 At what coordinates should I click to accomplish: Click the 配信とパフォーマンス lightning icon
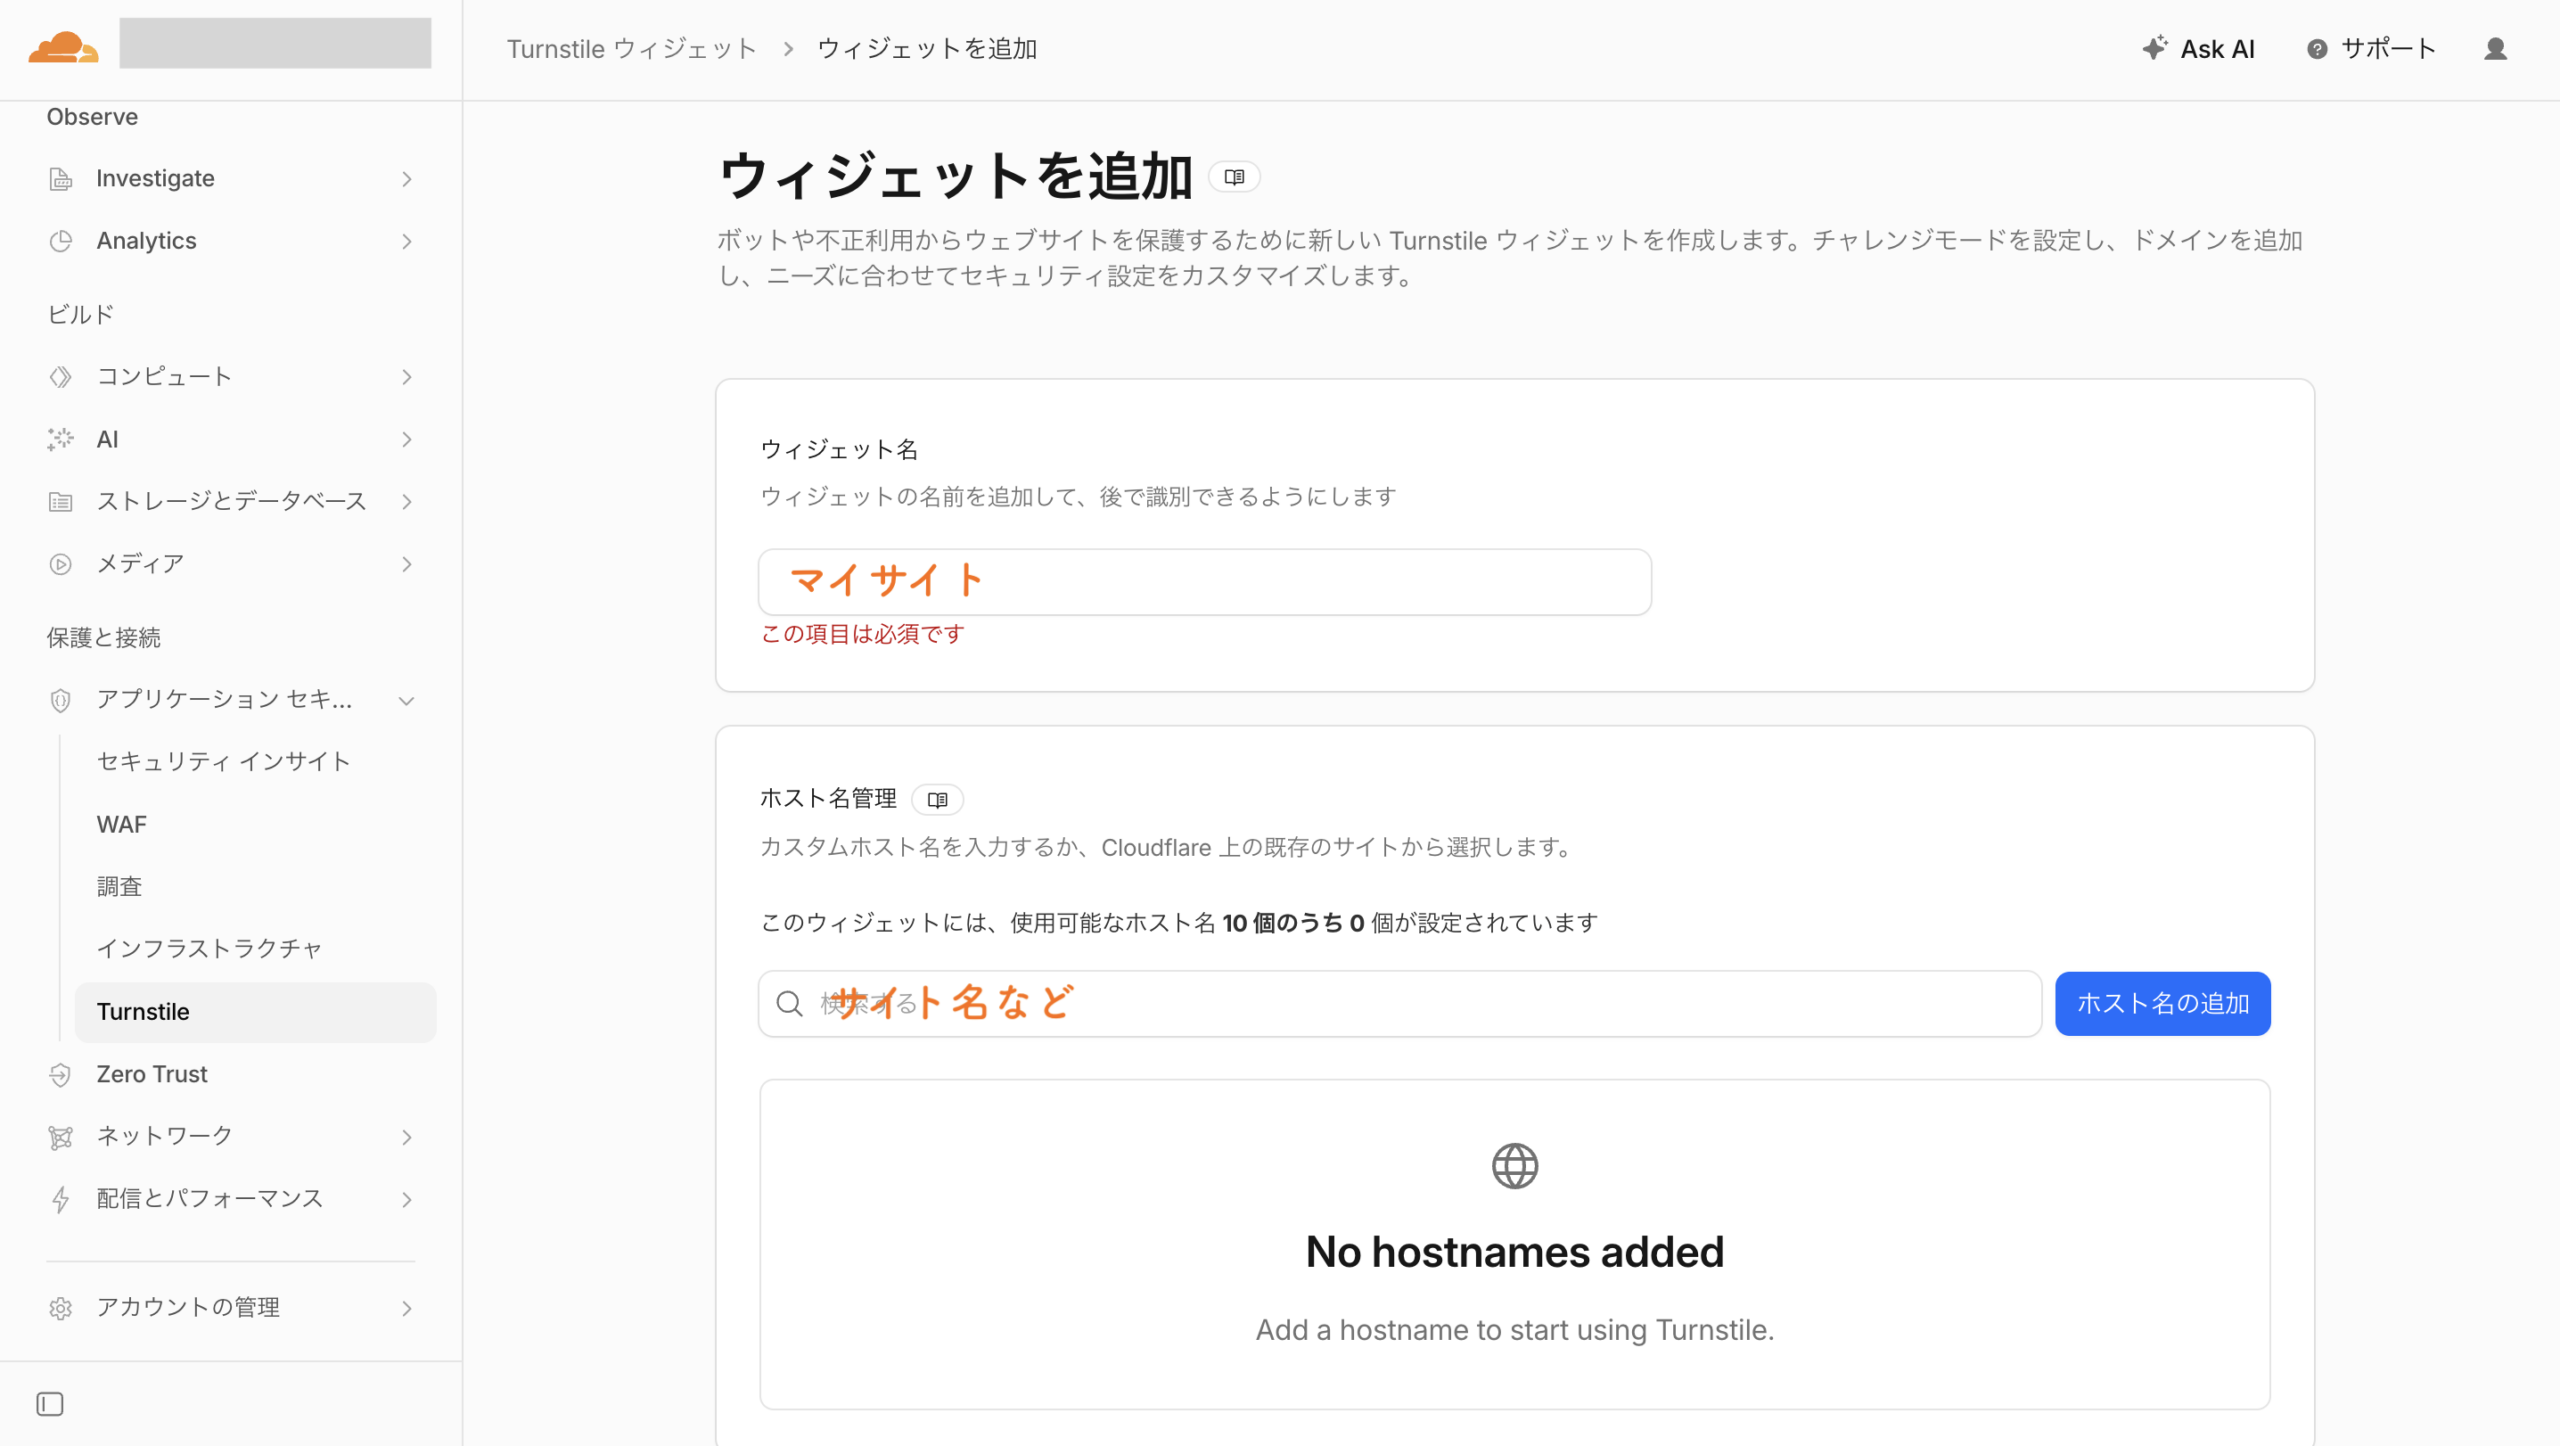61,1199
